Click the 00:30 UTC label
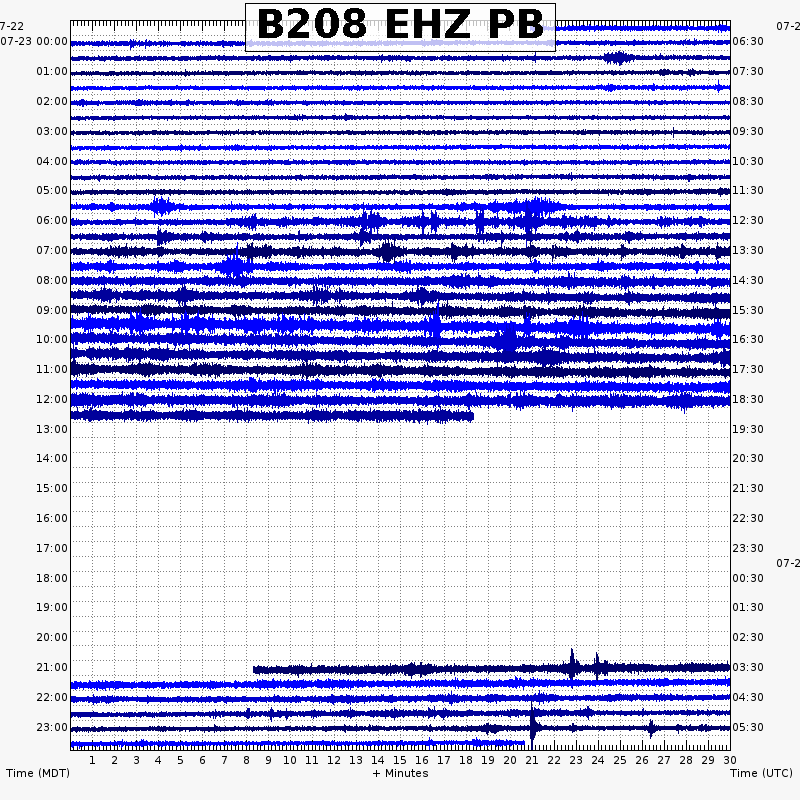Viewport: 800px width, 800px height. 748,579
